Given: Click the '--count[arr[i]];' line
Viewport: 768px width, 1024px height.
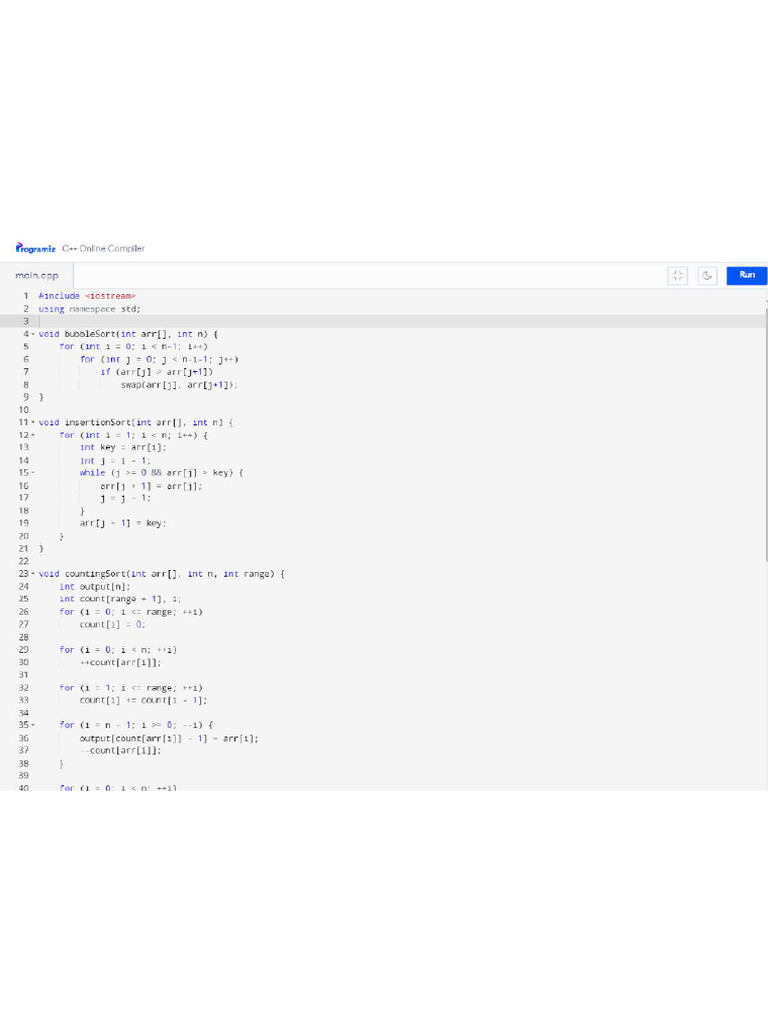Looking at the screenshot, I should click(x=120, y=750).
